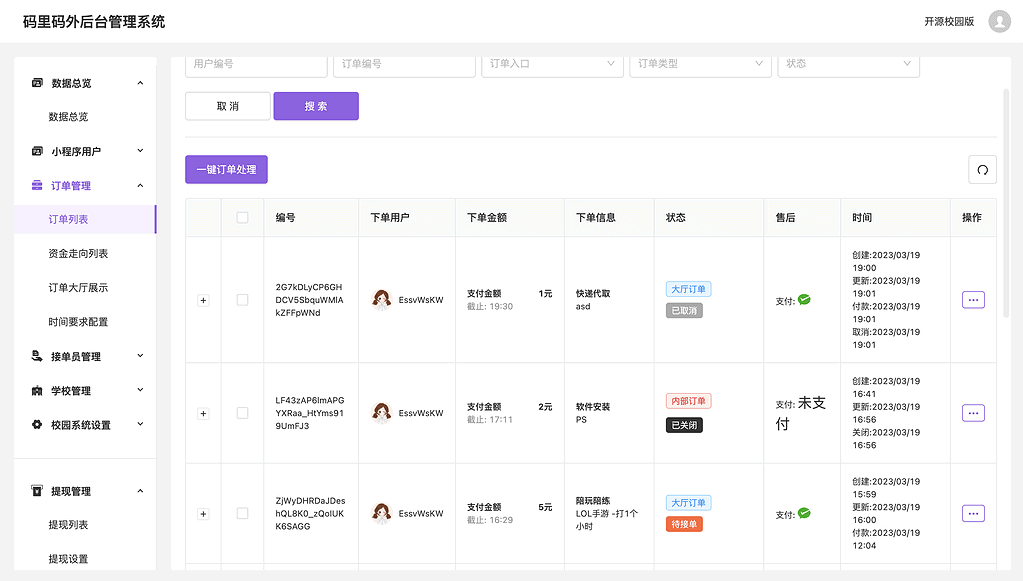
Task: Open the 状态 dropdown filter
Action: point(848,64)
